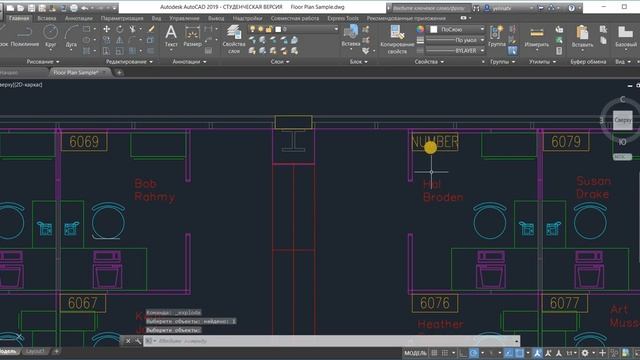
Task: Expand the Рисование panel
Action: [x=43, y=62]
